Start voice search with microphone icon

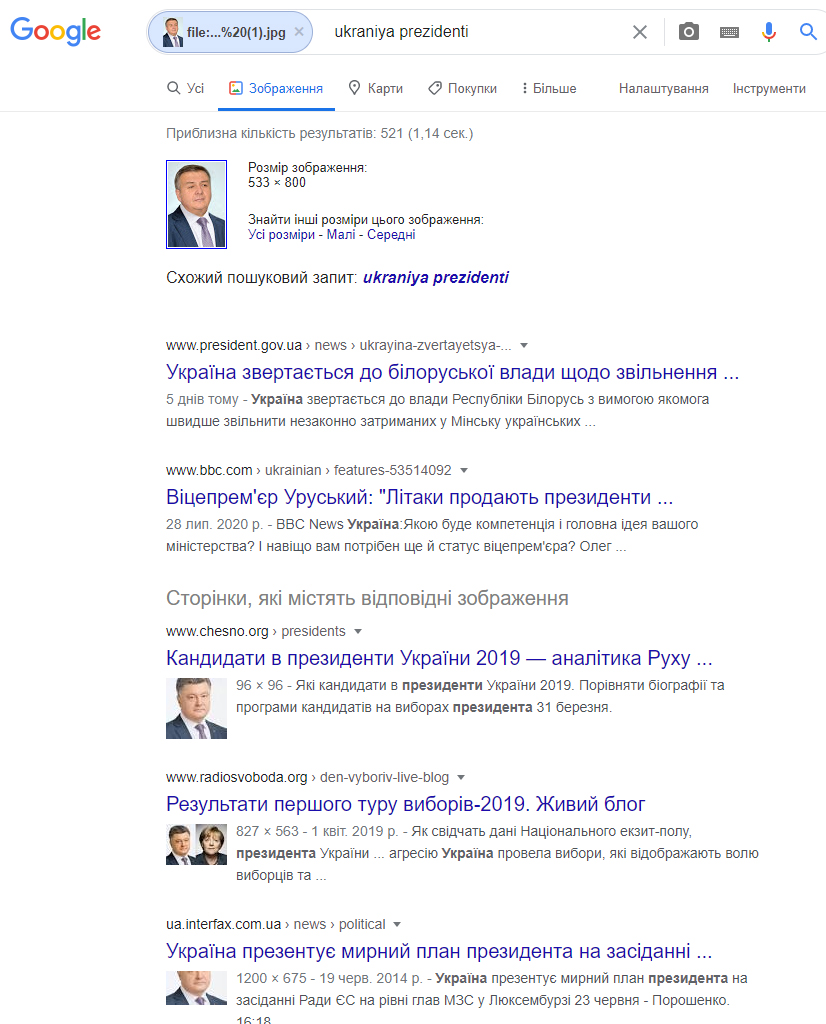(769, 31)
